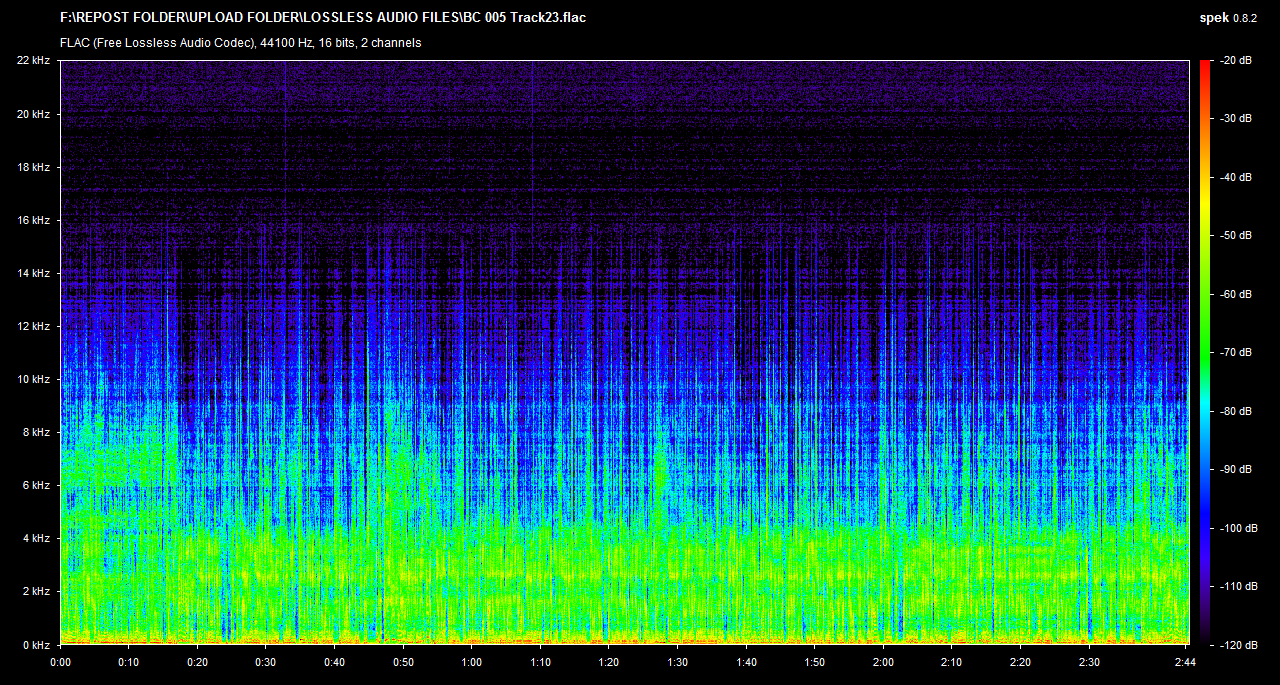Click the 0:30 time axis marker
The height and width of the screenshot is (685, 1280).
coord(266,662)
